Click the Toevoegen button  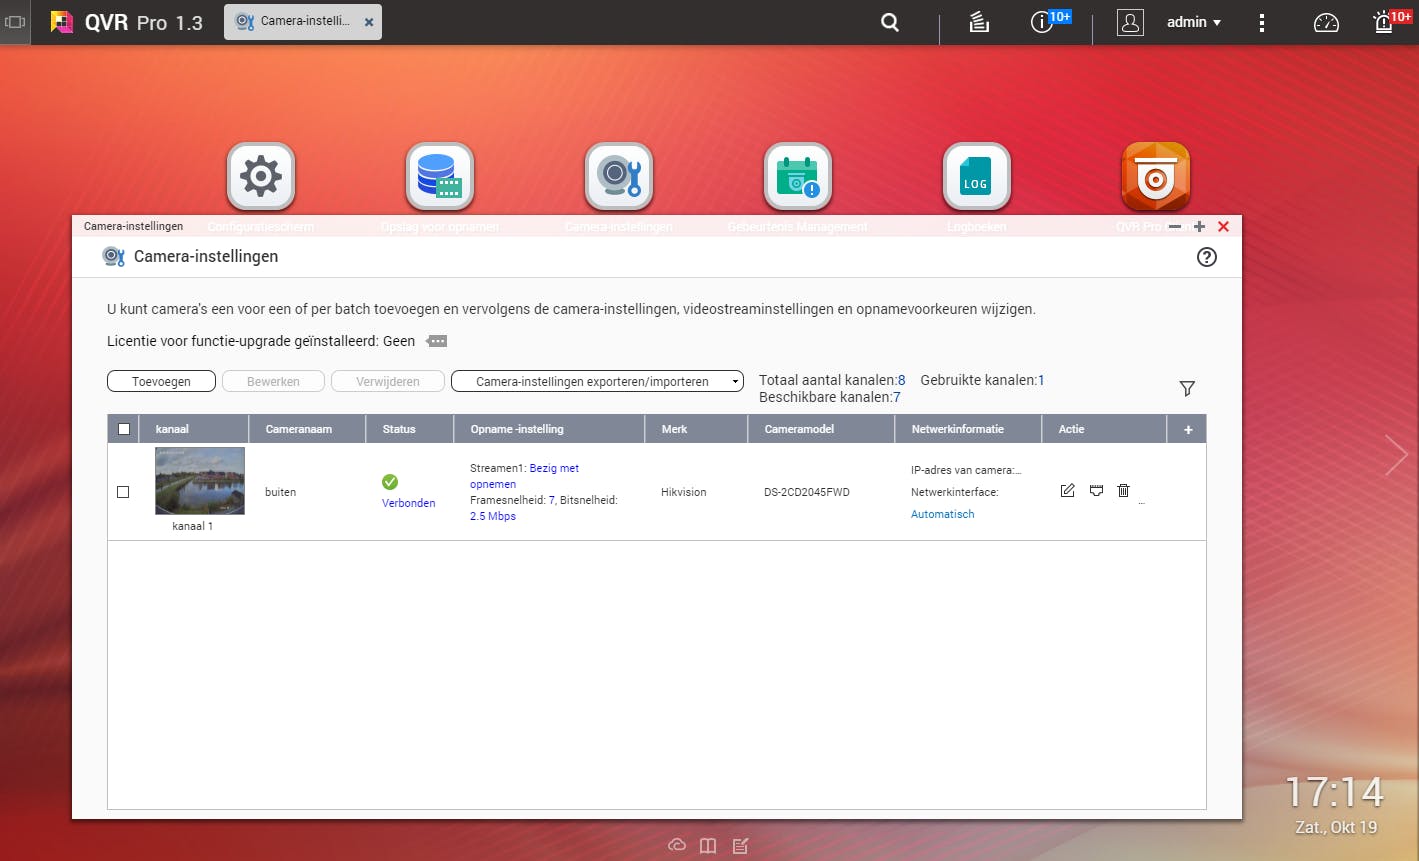[162, 381]
